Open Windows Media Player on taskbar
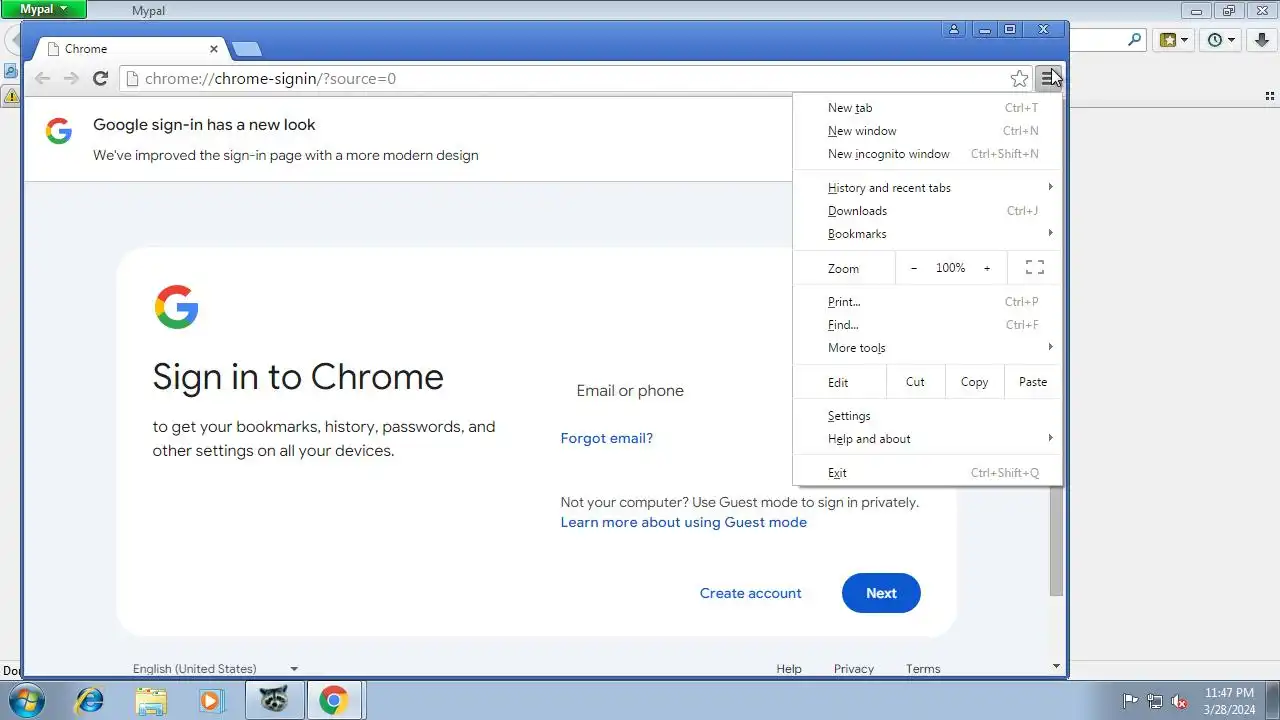Viewport: 1280px width, 720px height. [x=211, y=700]
